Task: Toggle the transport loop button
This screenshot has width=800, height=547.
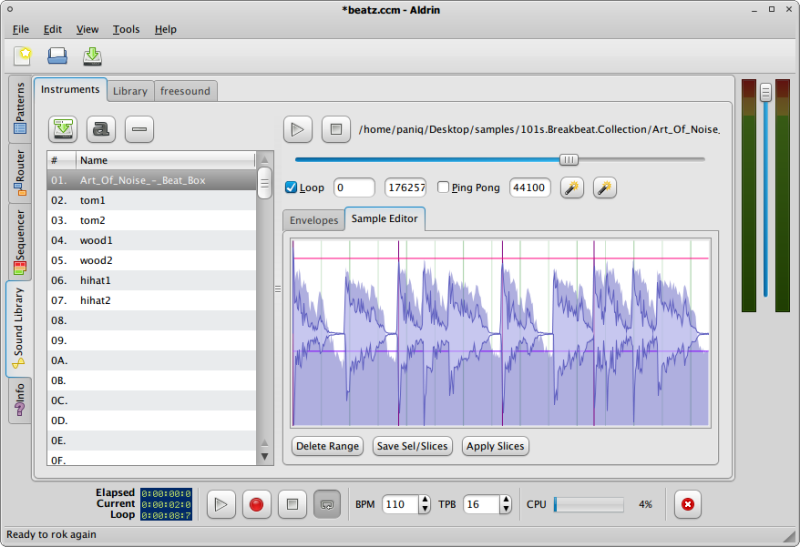Action: pyautogui.click(x=326, y=505)
